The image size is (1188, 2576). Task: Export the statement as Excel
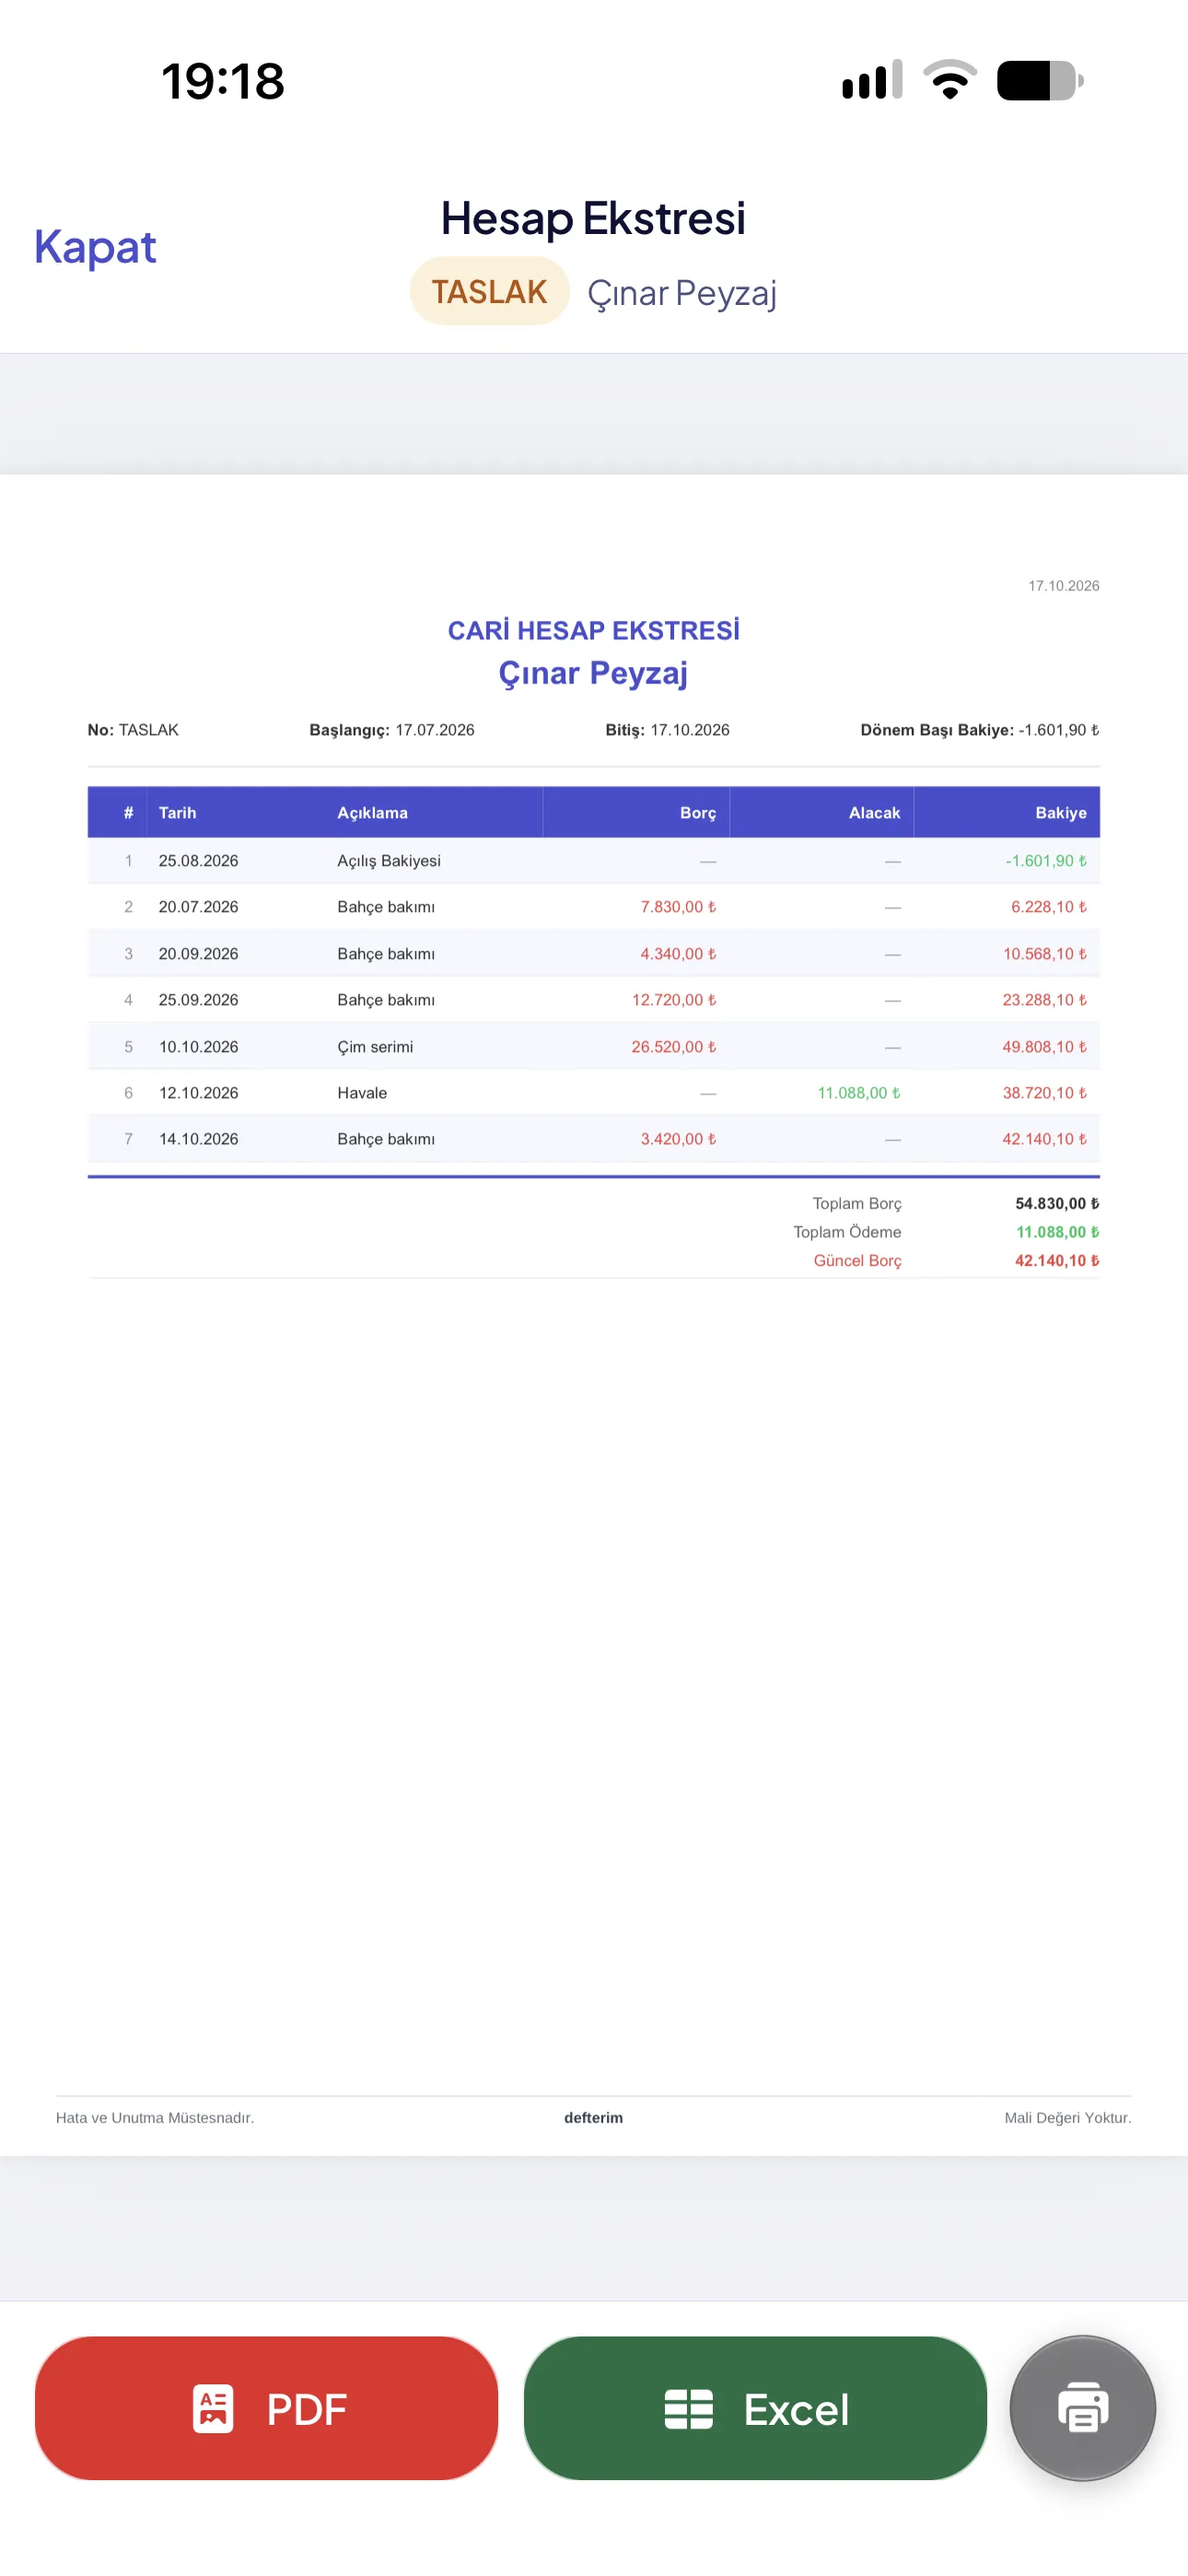point(755,2408)
